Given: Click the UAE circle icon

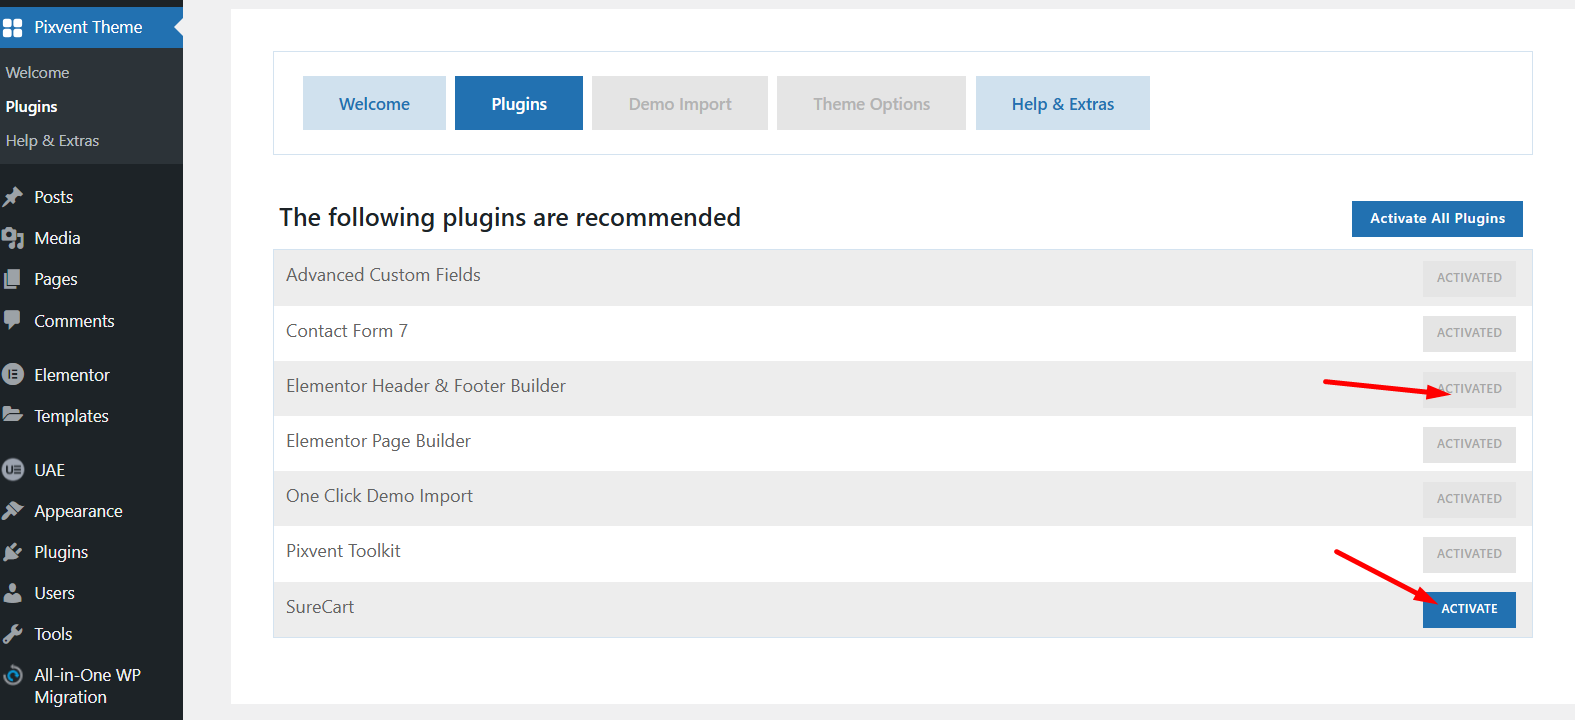Looking at the screenshot, I should coord(13,470).
